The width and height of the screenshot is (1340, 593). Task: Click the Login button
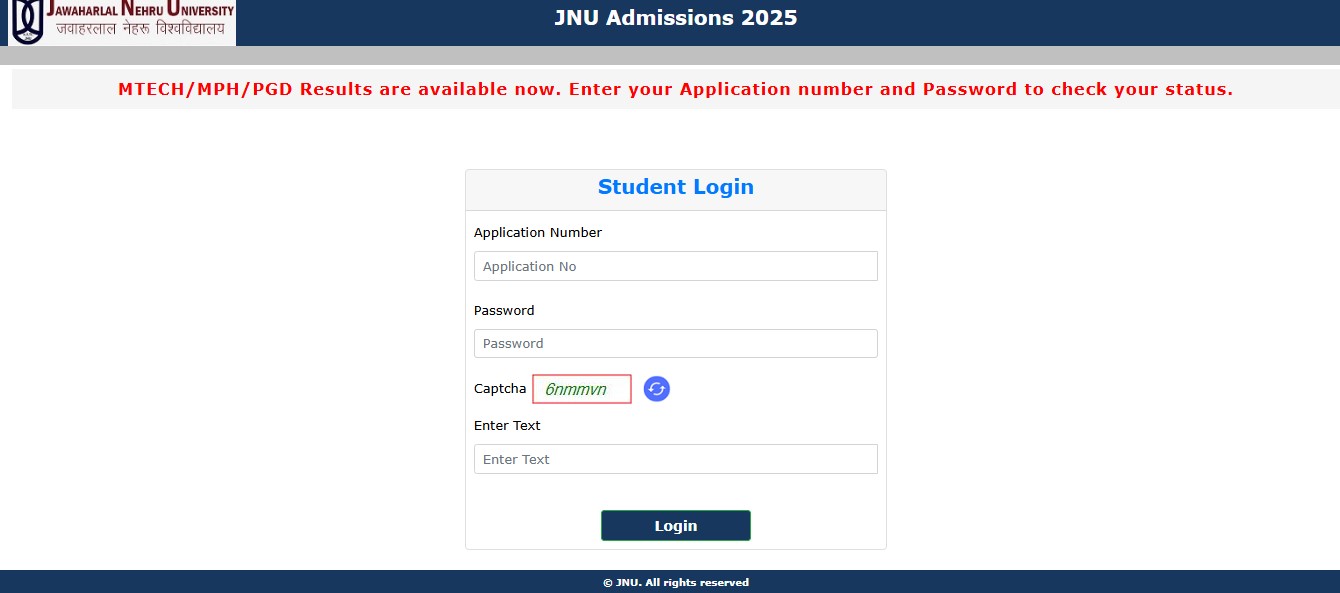click(x=675, y=525)
